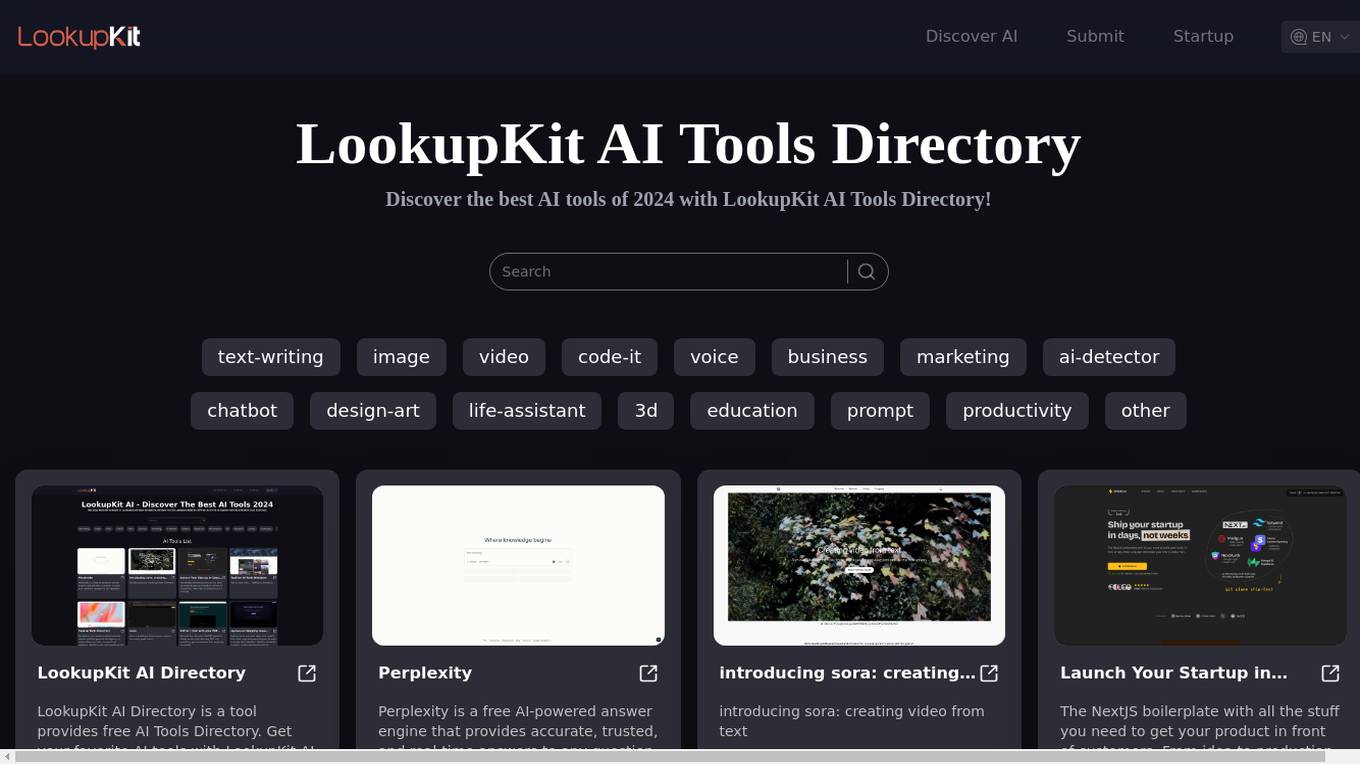Image resolution: width=1360 pixels, height=764 pixels.
Task: Go to the Startup navigation item
Action: [1203, 36]
